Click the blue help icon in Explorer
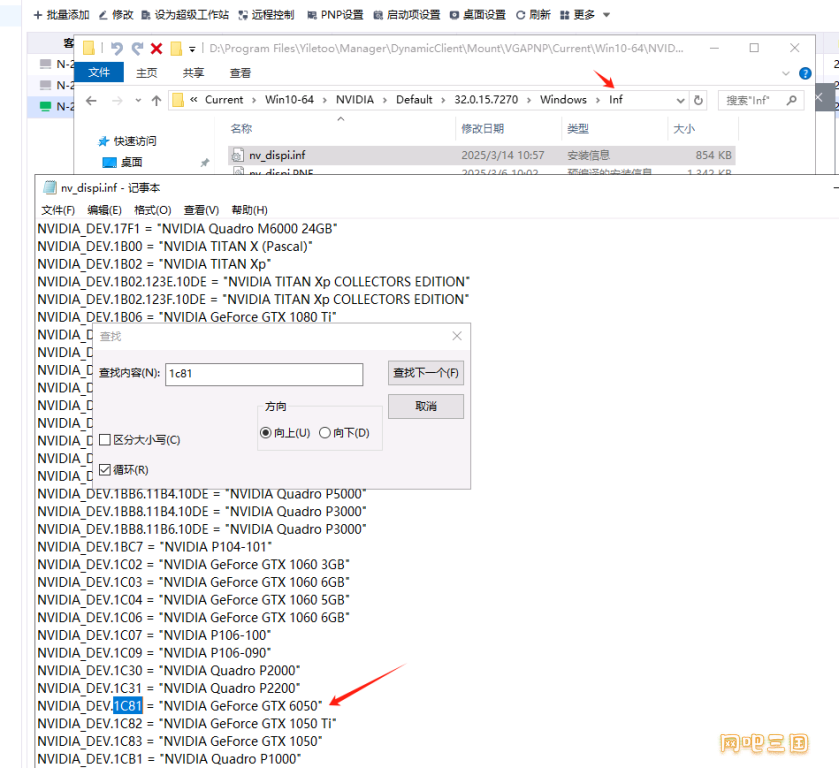 [x=805, y=73]
